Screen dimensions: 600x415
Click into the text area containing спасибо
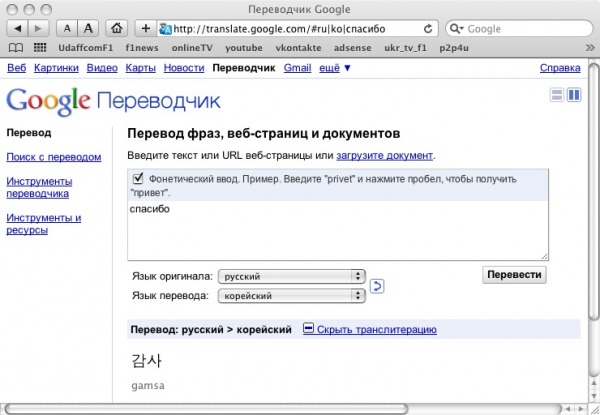(x=338, y=230)
